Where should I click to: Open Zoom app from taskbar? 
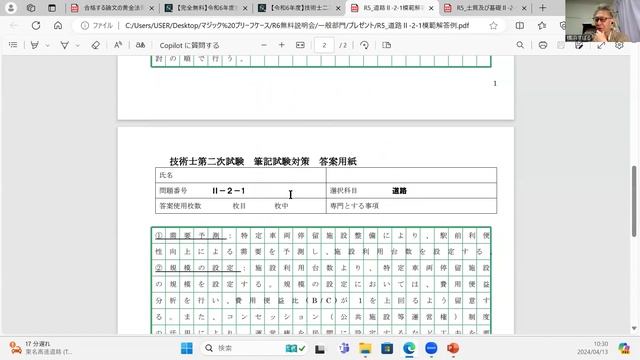click(x=431, y=348)
